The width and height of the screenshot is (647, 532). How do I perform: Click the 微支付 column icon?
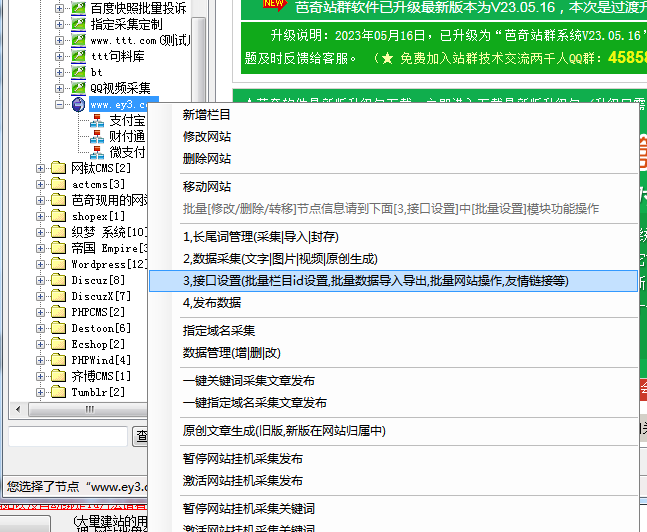(x=97, y=152)
